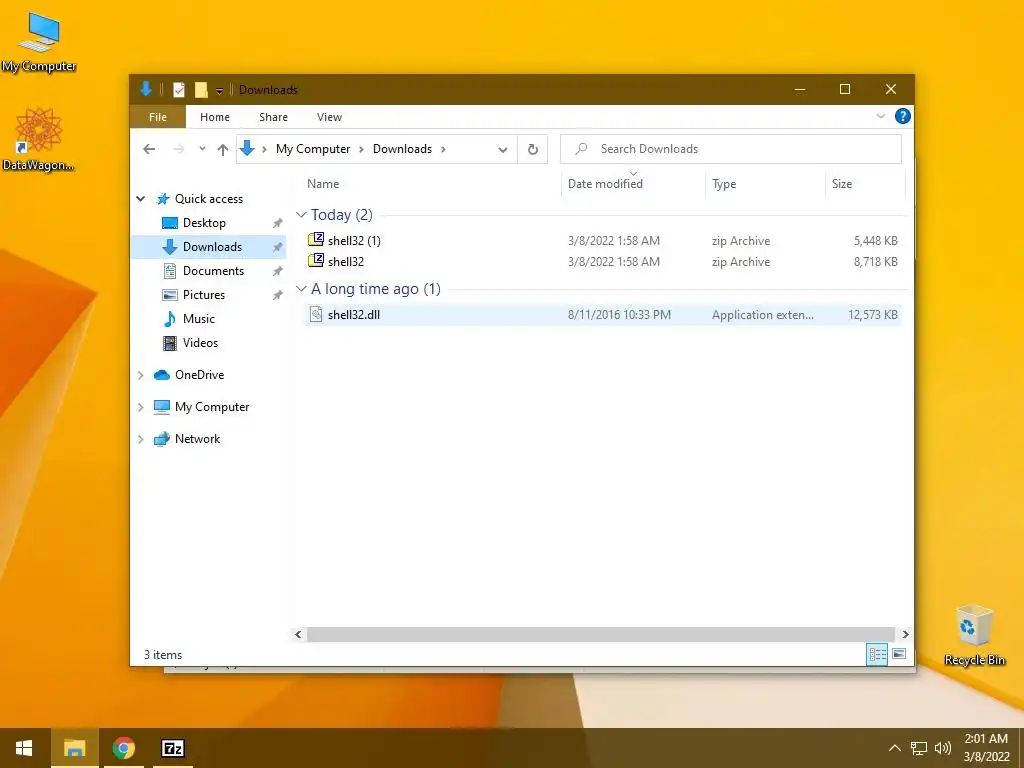The width and height of the screenshot is (1024, 768).
Task: Open the taskbar clock showing 2:01 AM
Action: coord(986,748)
